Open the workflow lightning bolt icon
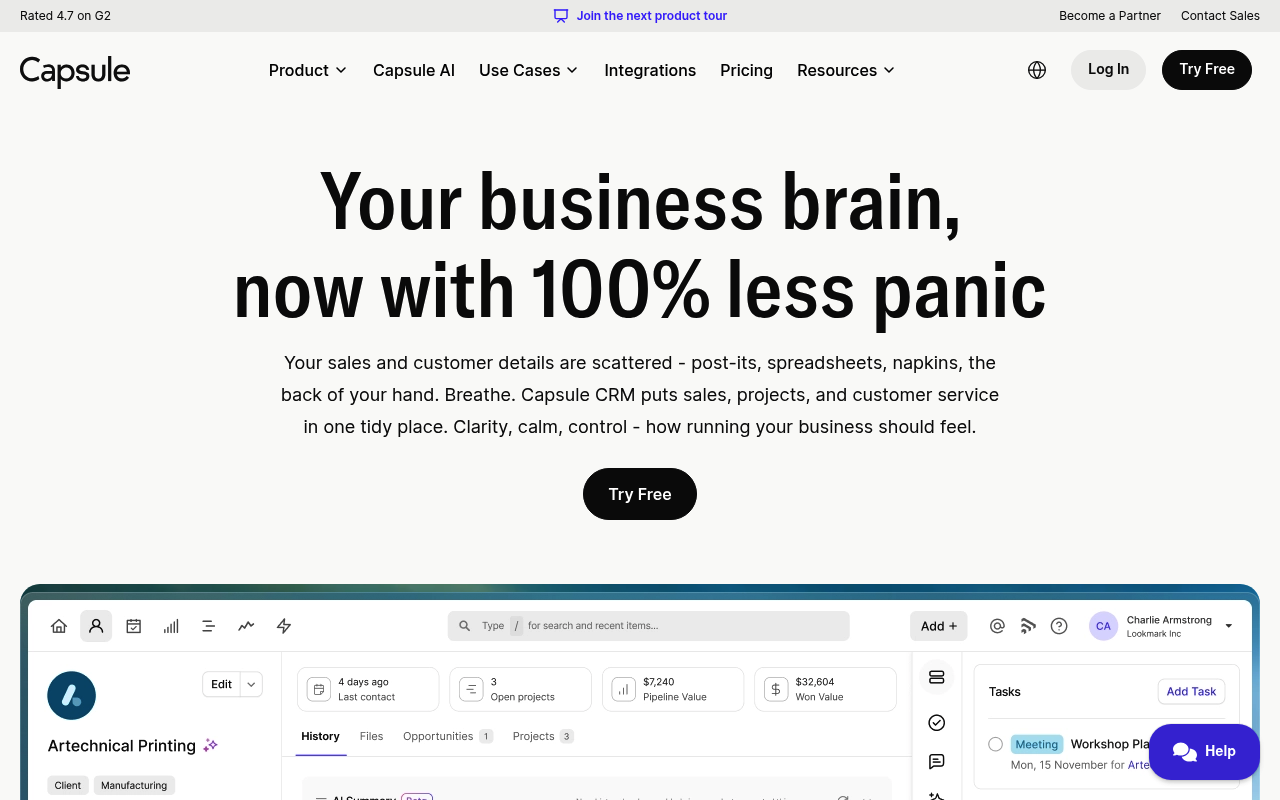Viewport: 1280px width, 800px height. coord(284,626)
